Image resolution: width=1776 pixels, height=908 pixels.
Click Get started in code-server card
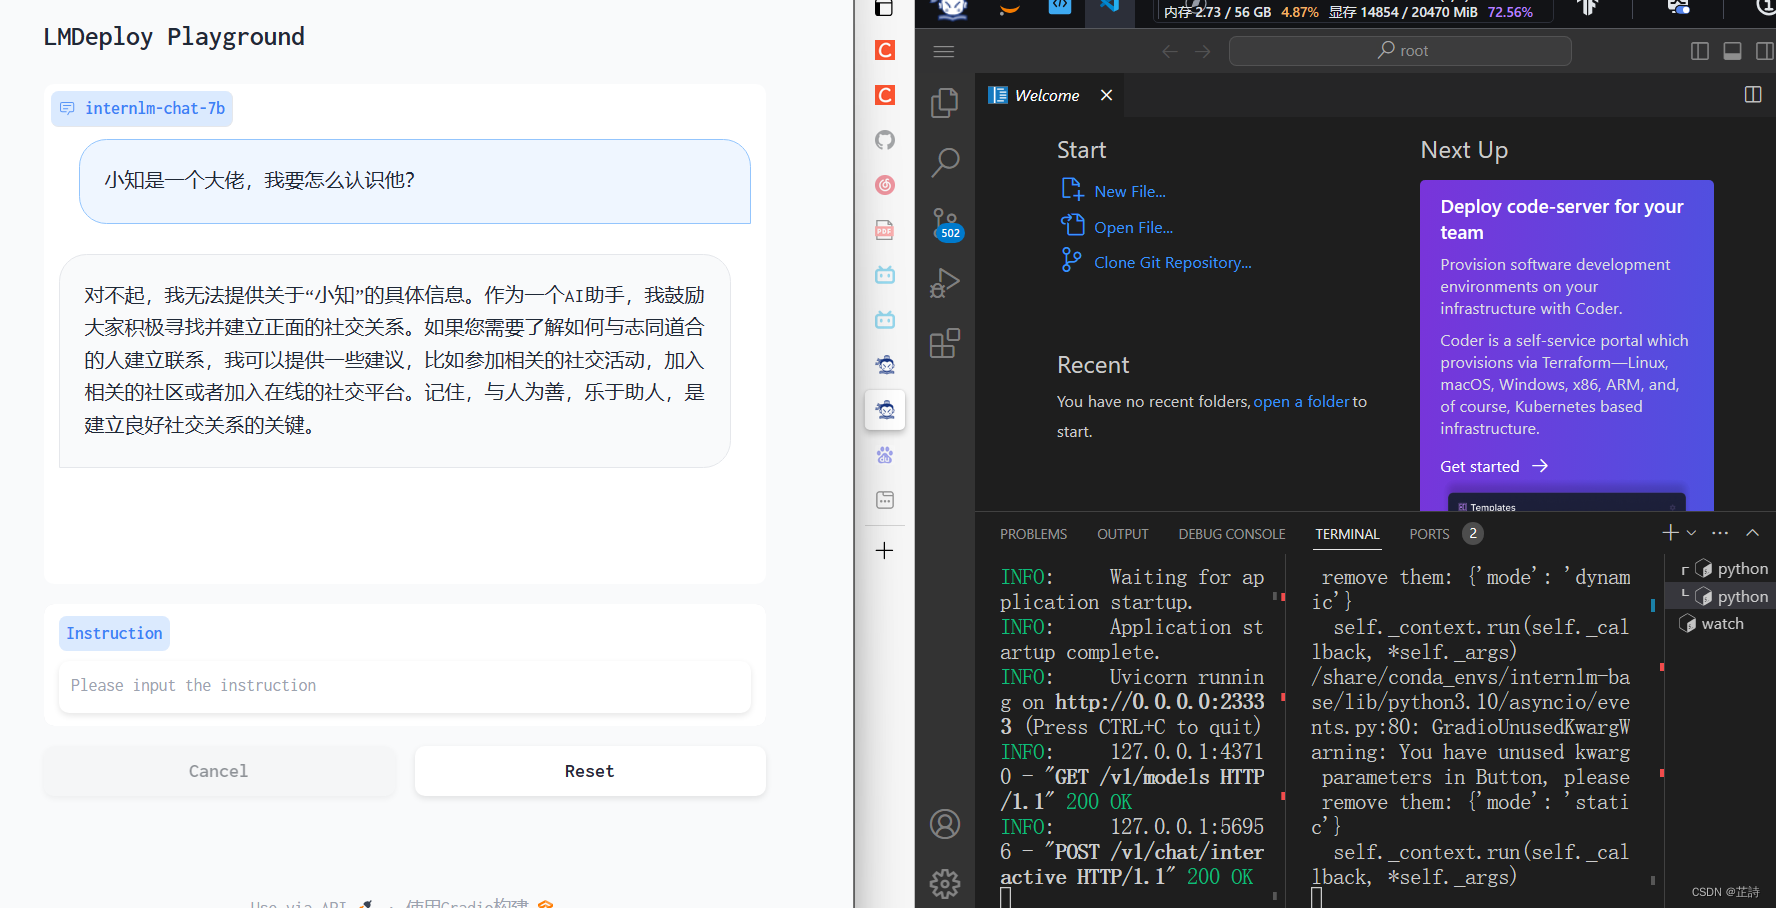point(1494,466)
